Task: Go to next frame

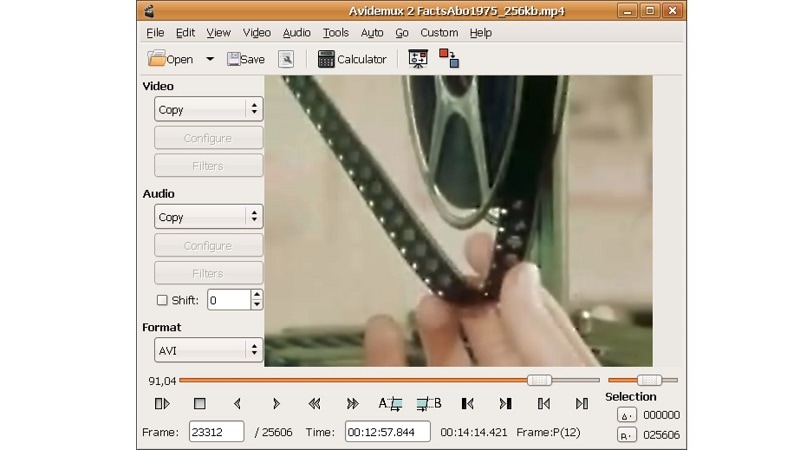Action: [276, 404]
